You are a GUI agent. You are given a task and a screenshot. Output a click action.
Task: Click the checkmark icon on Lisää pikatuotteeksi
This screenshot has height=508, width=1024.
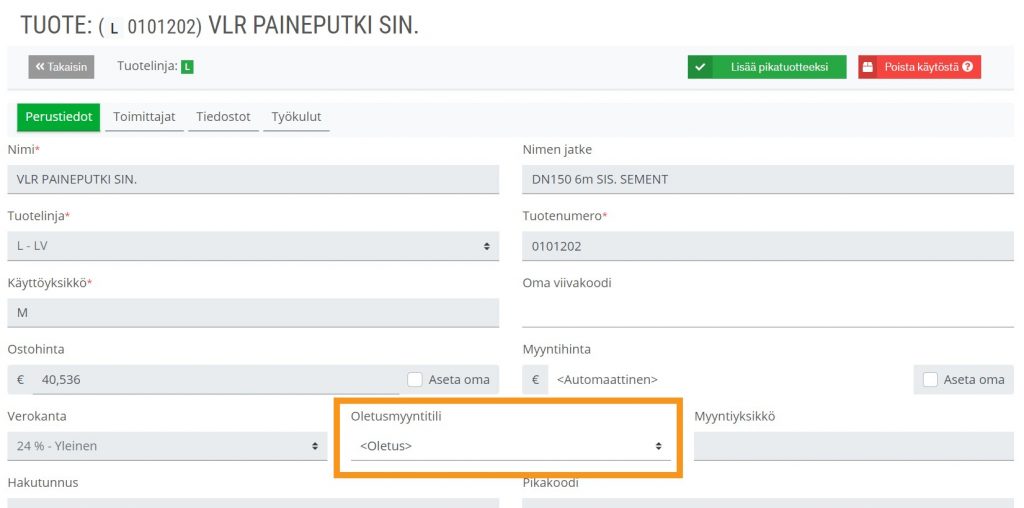[x=700, y=67]
